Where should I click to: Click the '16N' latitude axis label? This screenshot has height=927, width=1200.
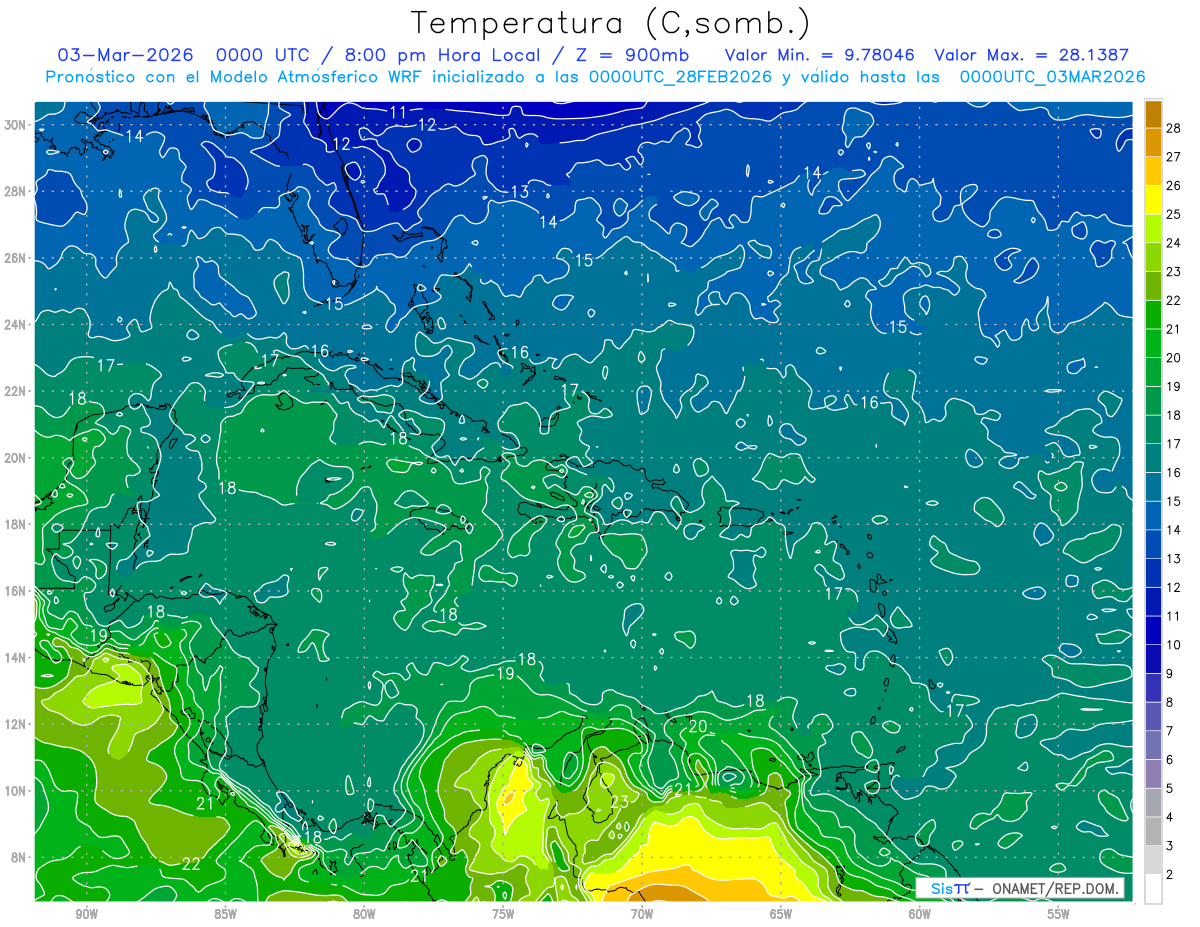click(17, 591)
